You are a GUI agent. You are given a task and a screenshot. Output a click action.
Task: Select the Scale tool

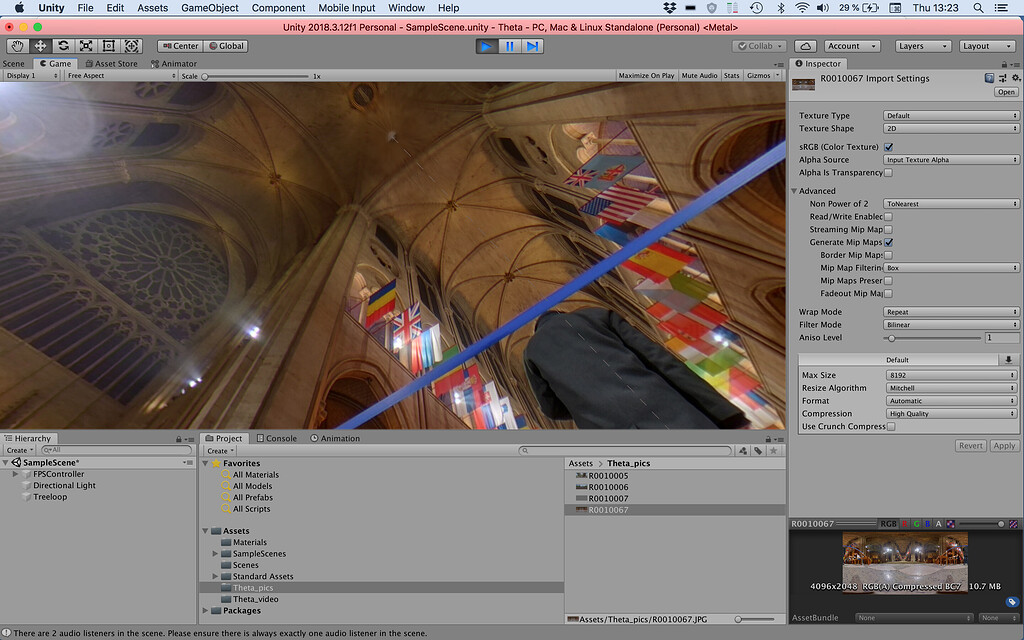[x=85, y=44]
